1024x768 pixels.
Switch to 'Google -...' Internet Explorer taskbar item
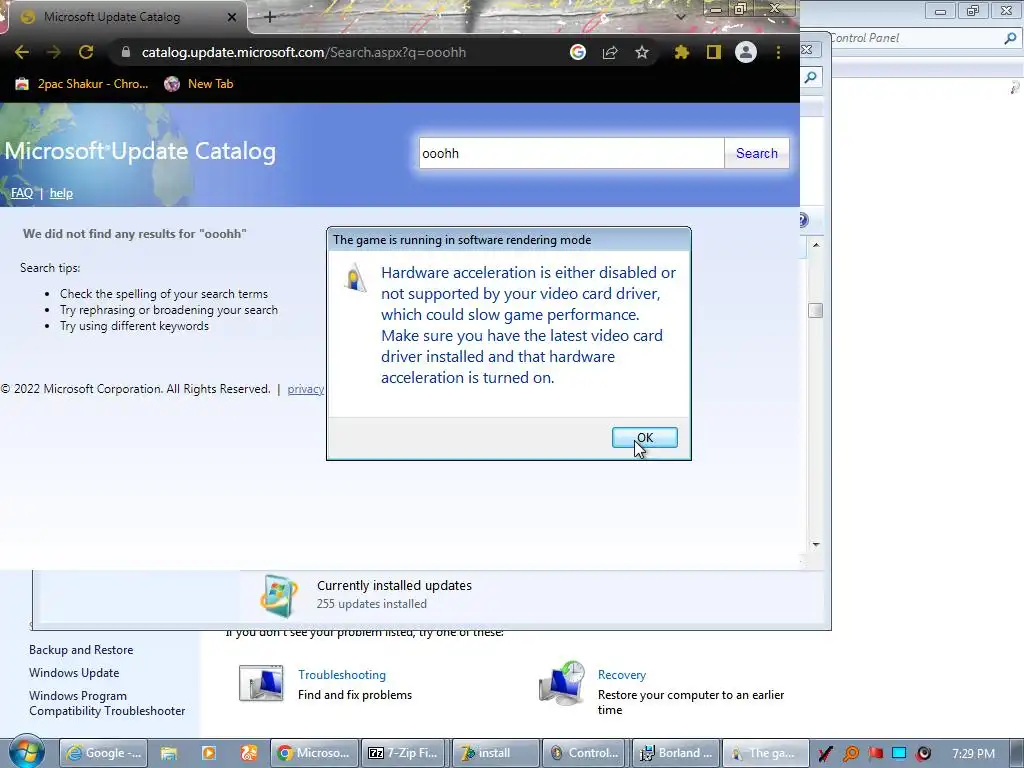[x=103, y=753]
